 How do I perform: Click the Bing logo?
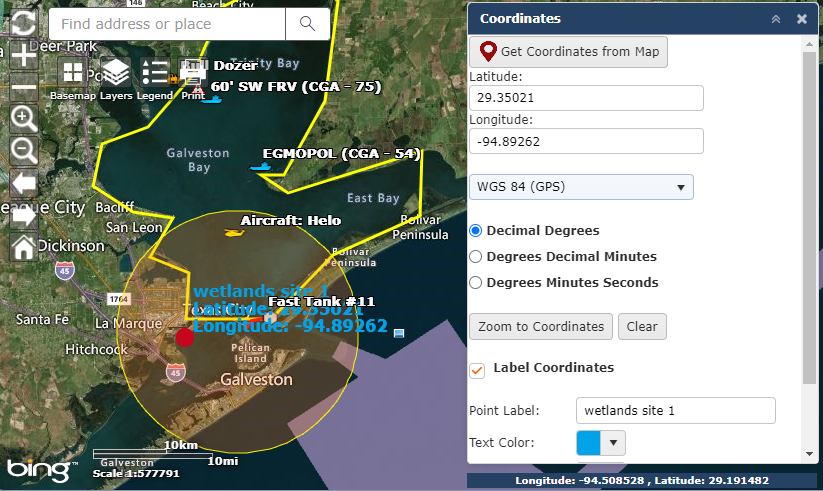coord(41,469)
